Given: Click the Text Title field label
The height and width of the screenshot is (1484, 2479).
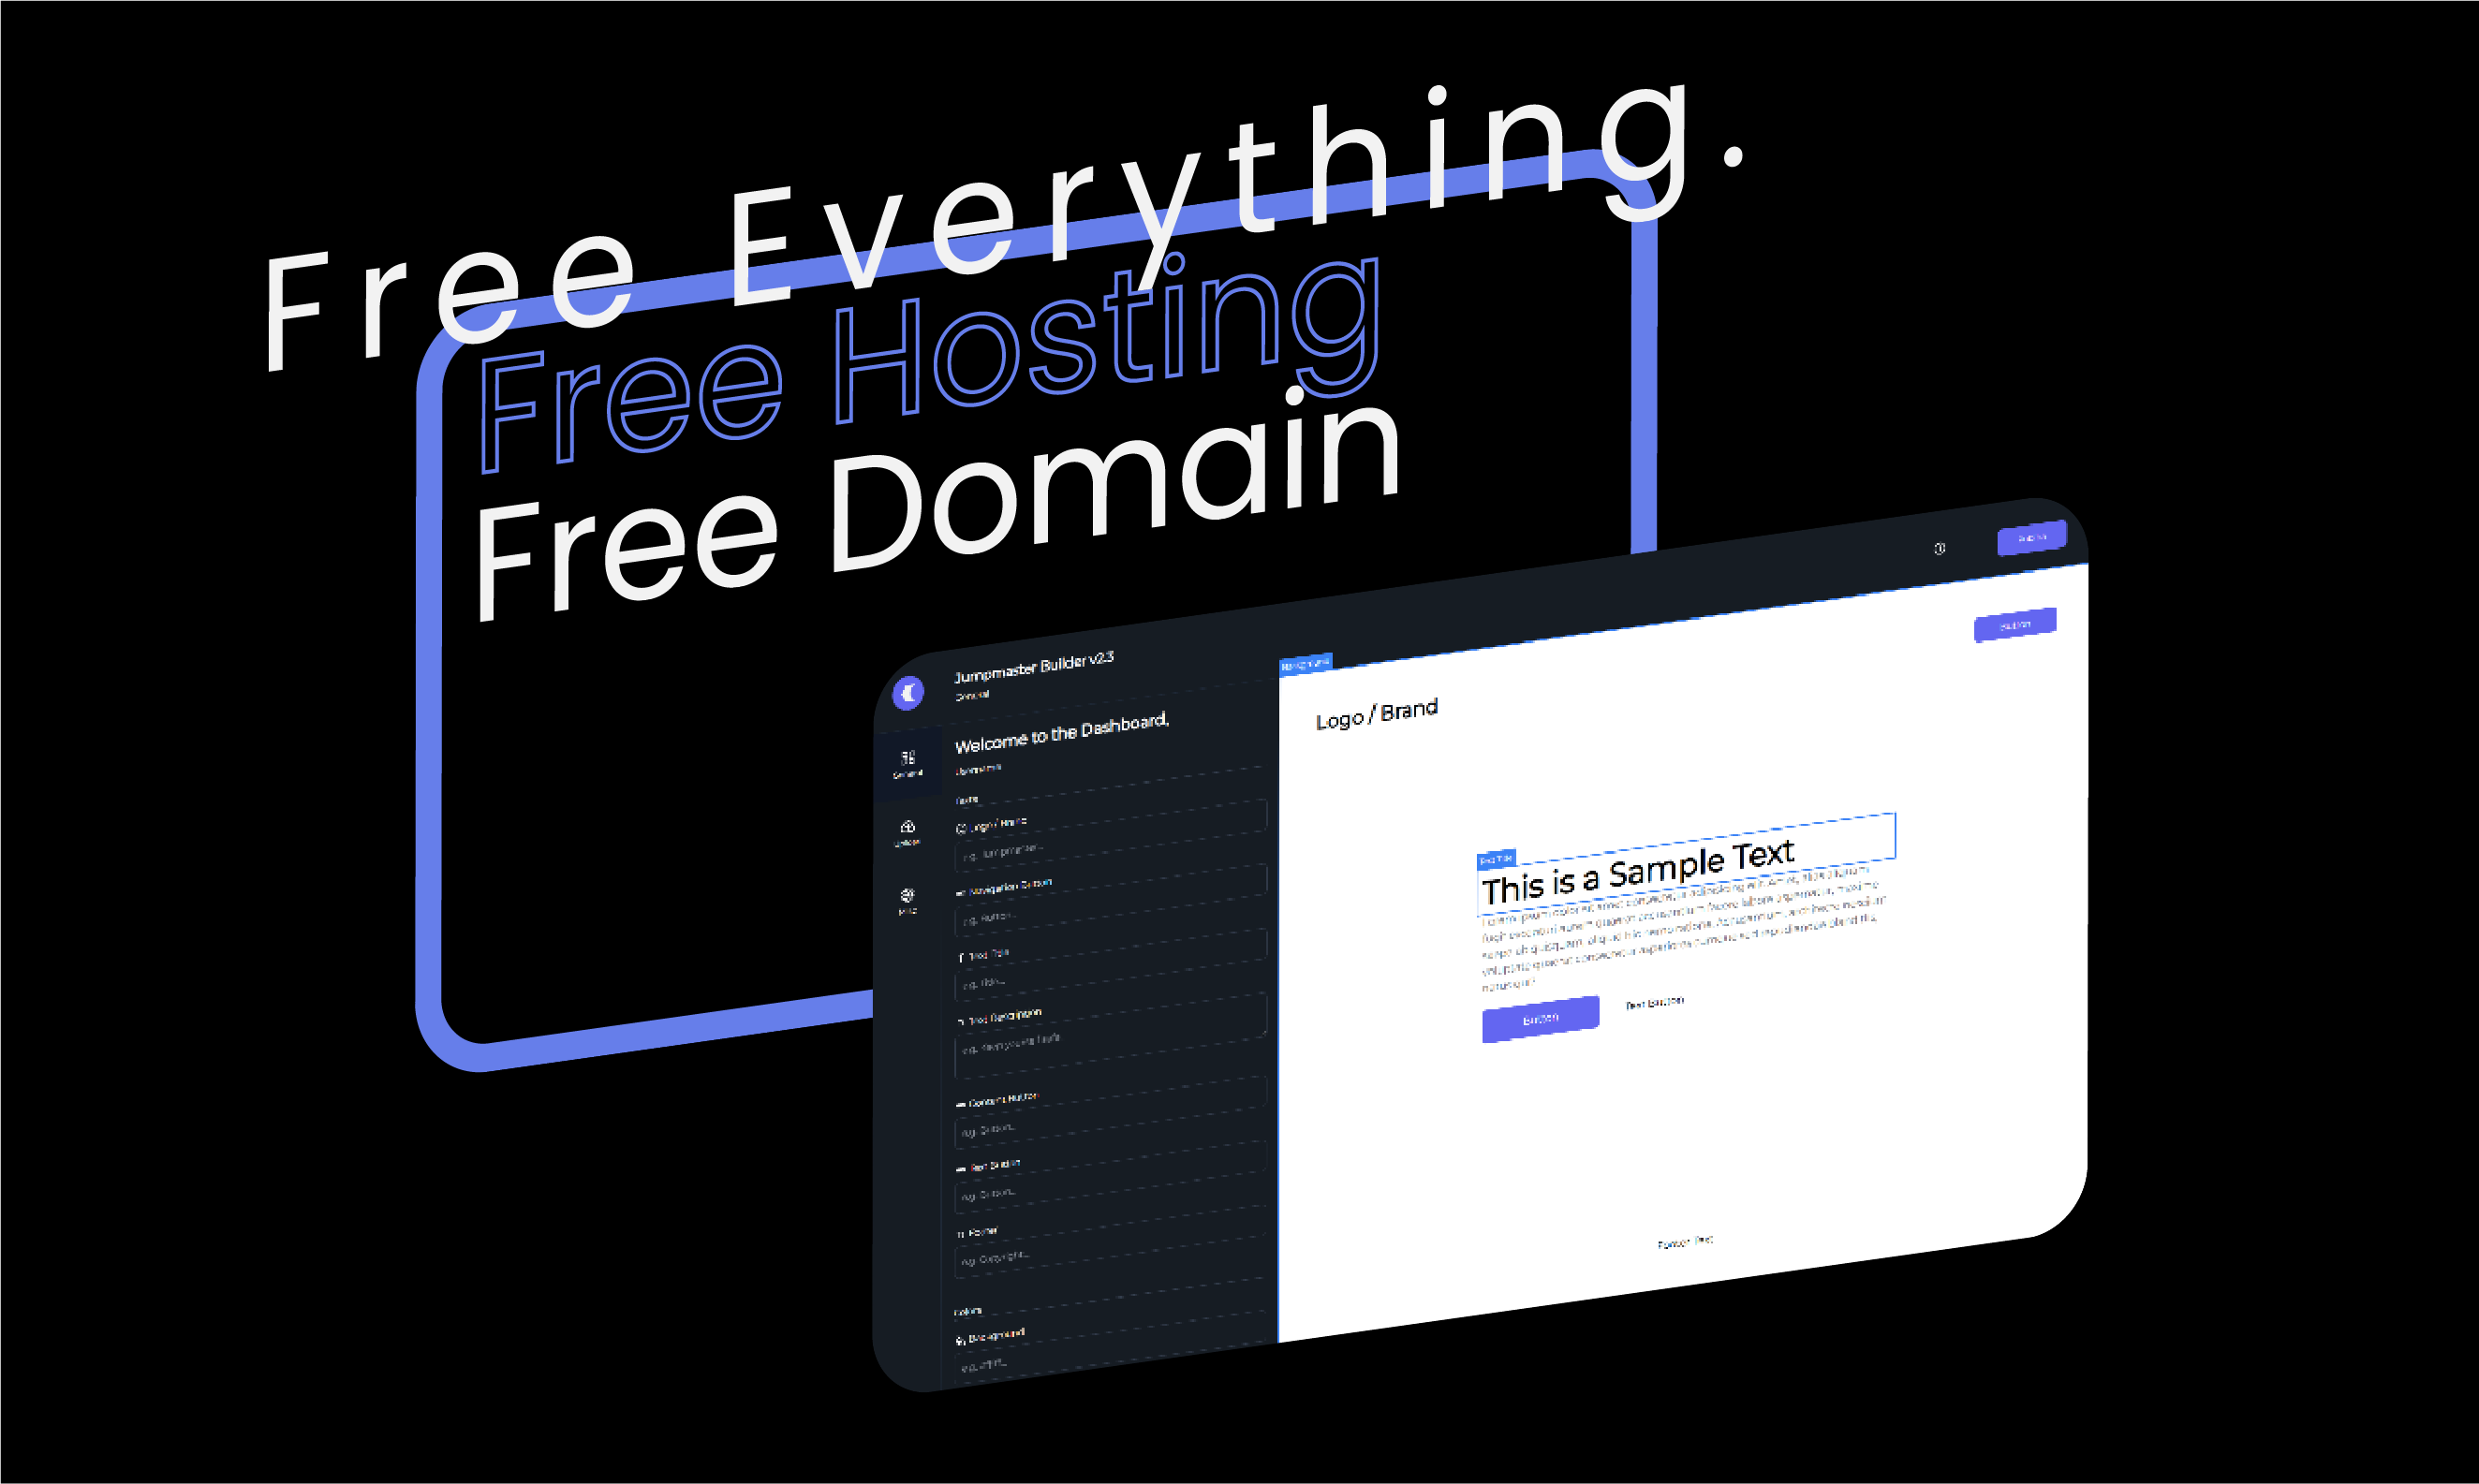Looking at the screenshot, I should [988, 955].
